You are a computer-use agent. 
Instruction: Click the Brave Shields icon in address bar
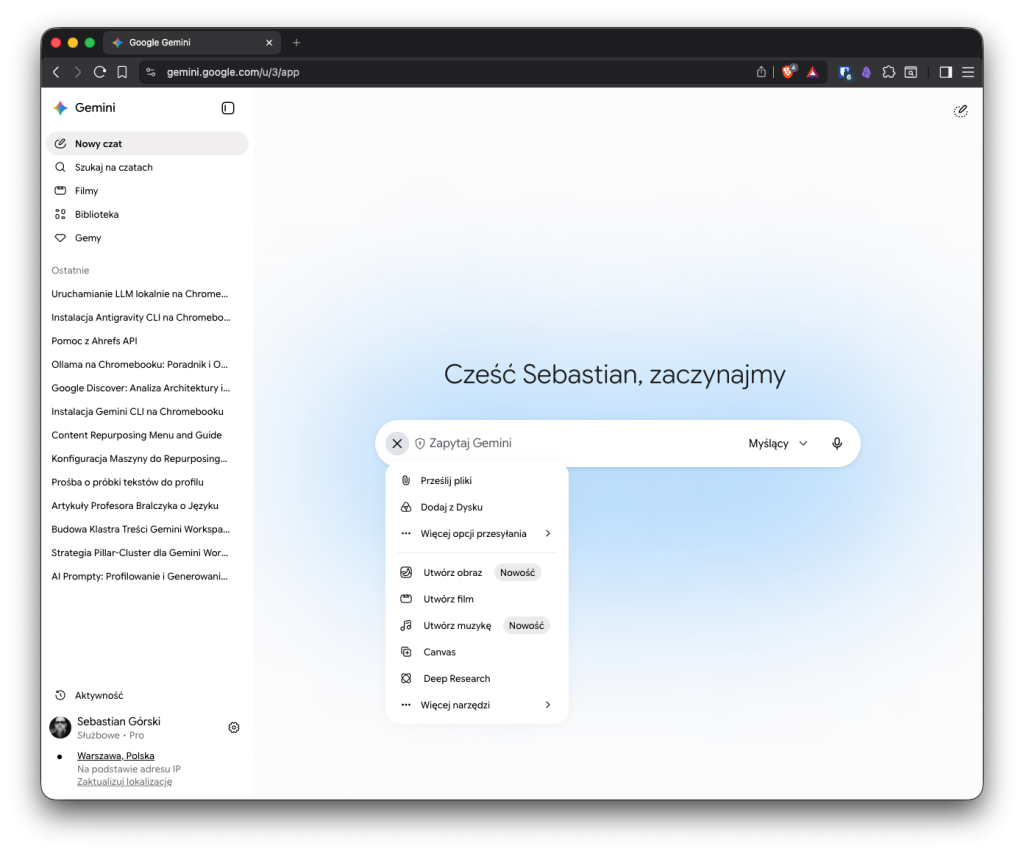click(789, 72)
